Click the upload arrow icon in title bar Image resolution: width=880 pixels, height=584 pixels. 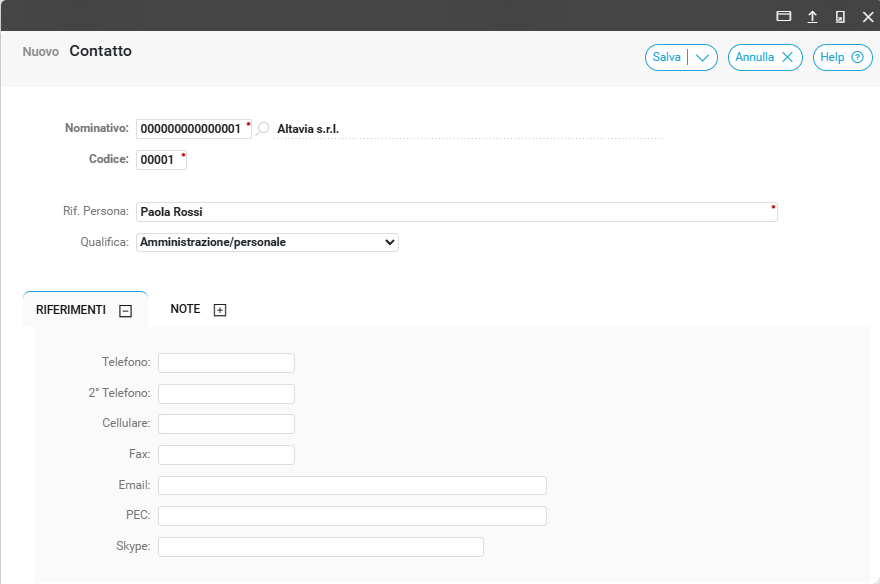(812, 16)
